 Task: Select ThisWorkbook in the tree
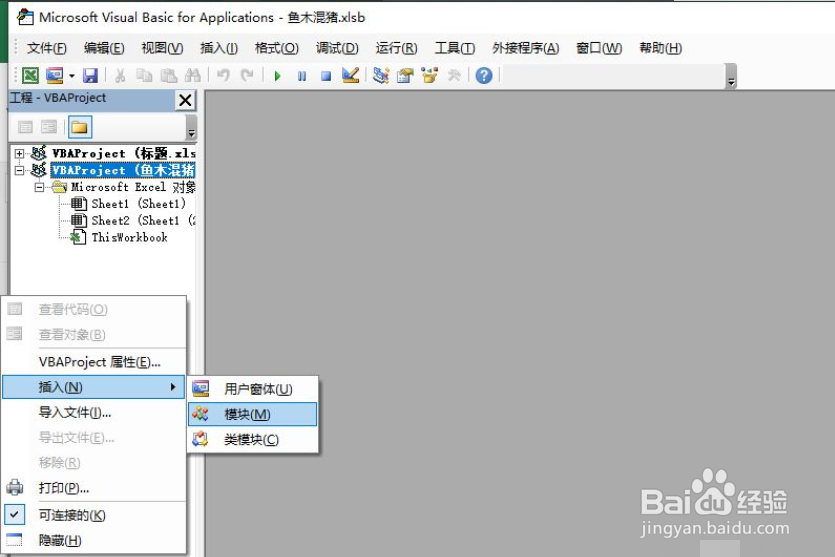[129, 237]
